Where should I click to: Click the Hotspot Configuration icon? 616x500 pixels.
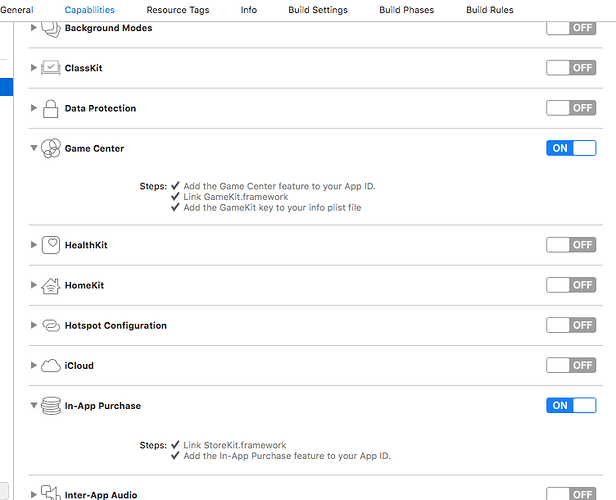tap(50, 325)
